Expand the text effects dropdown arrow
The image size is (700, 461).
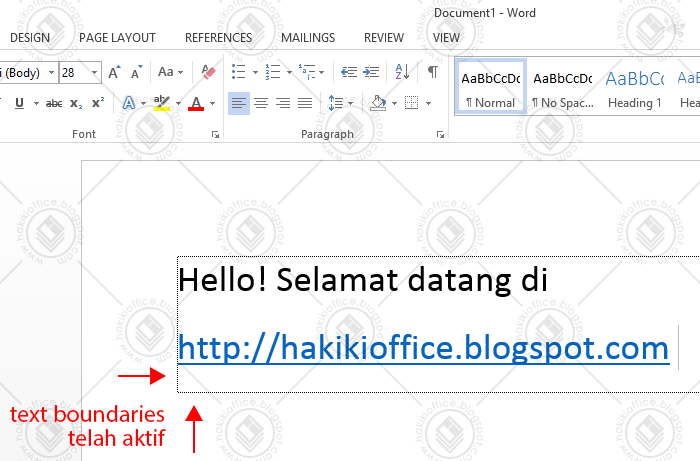[x=143, y=104]
